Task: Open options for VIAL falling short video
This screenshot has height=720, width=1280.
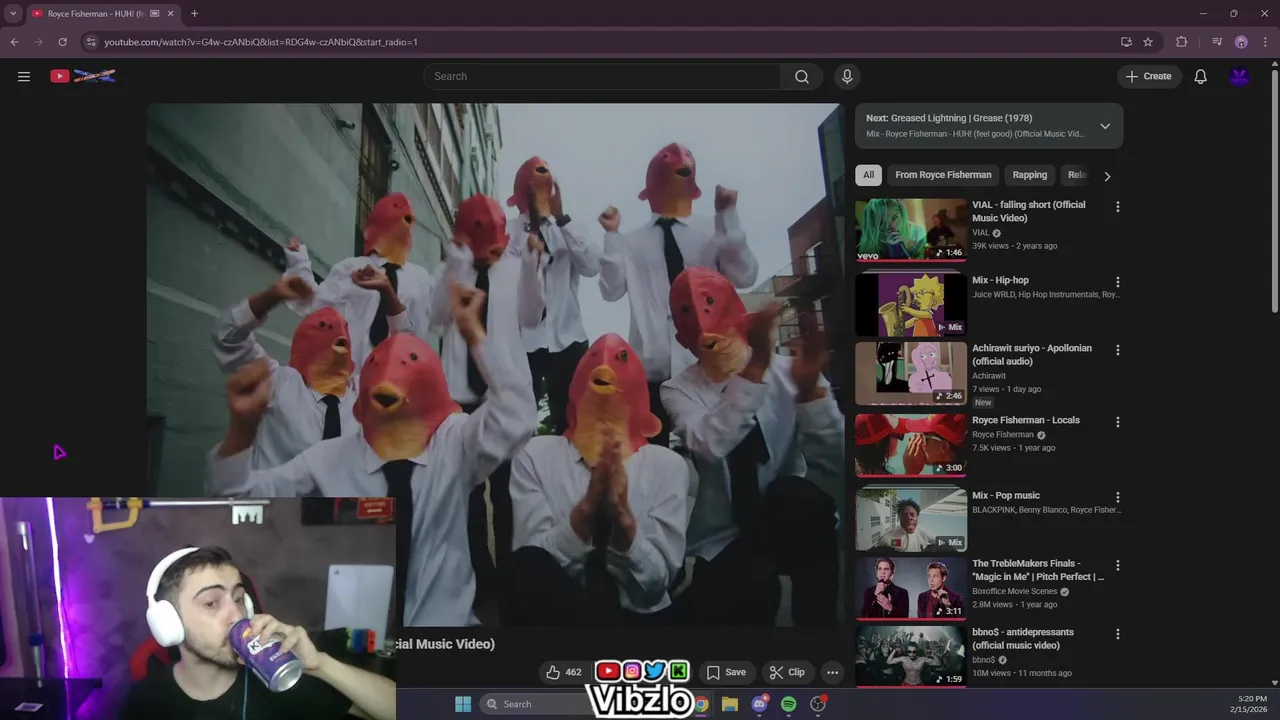Action: click(x=1117, y=207)
